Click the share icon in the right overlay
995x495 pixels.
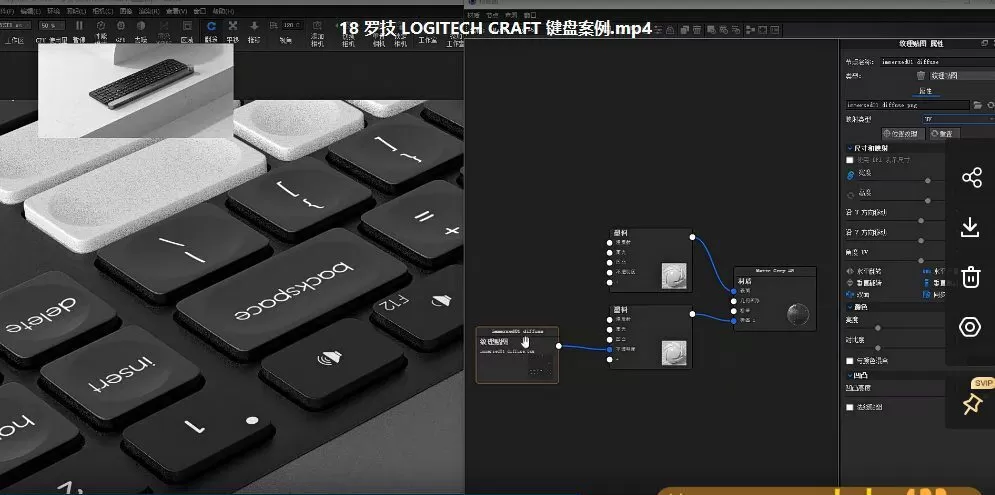972,178
